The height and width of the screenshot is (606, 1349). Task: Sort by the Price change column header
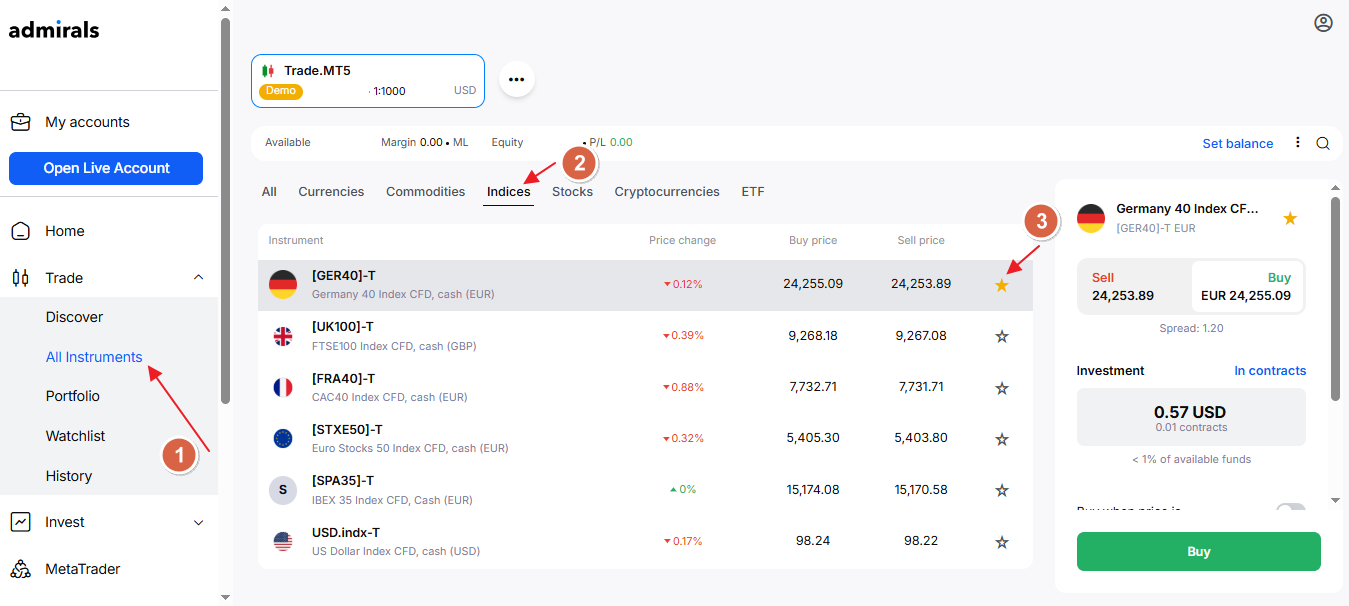[x=682, y=240]
